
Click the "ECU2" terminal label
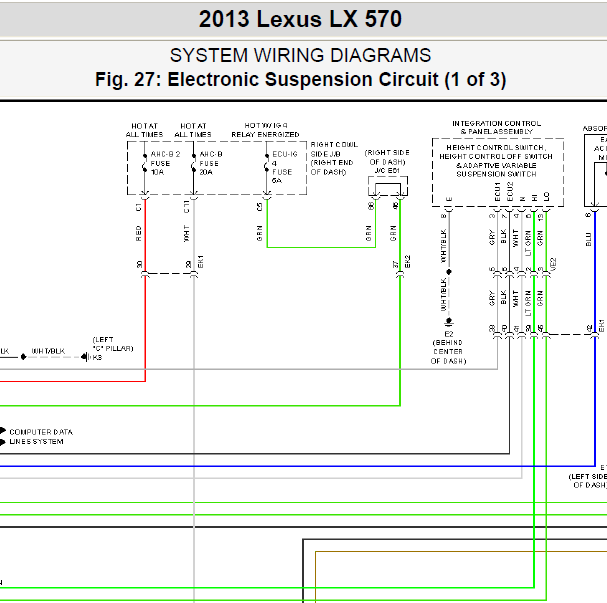[x=510, y=192]
